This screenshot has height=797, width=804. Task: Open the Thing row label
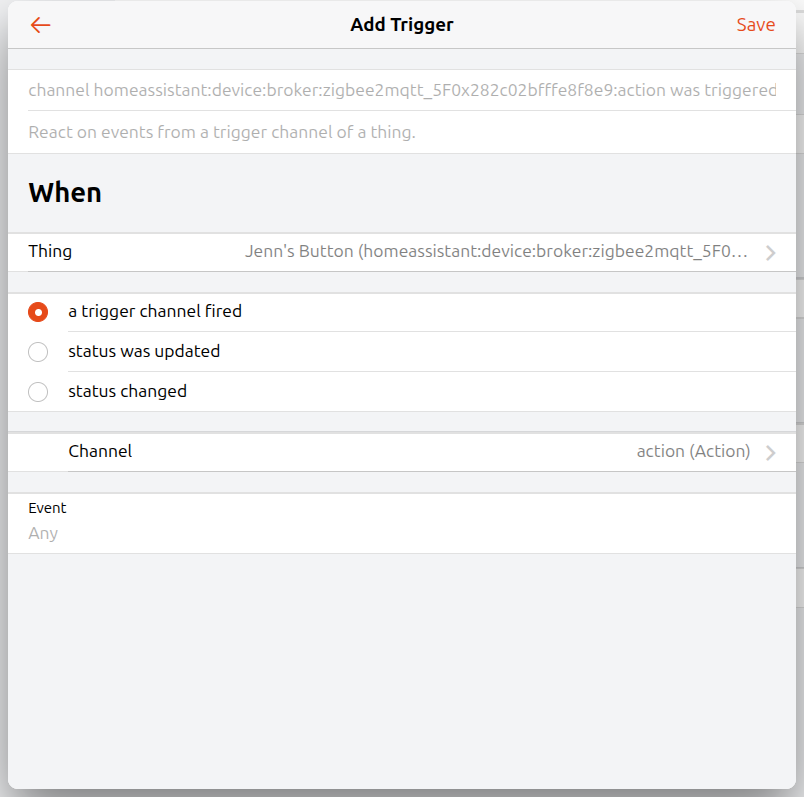50,251
